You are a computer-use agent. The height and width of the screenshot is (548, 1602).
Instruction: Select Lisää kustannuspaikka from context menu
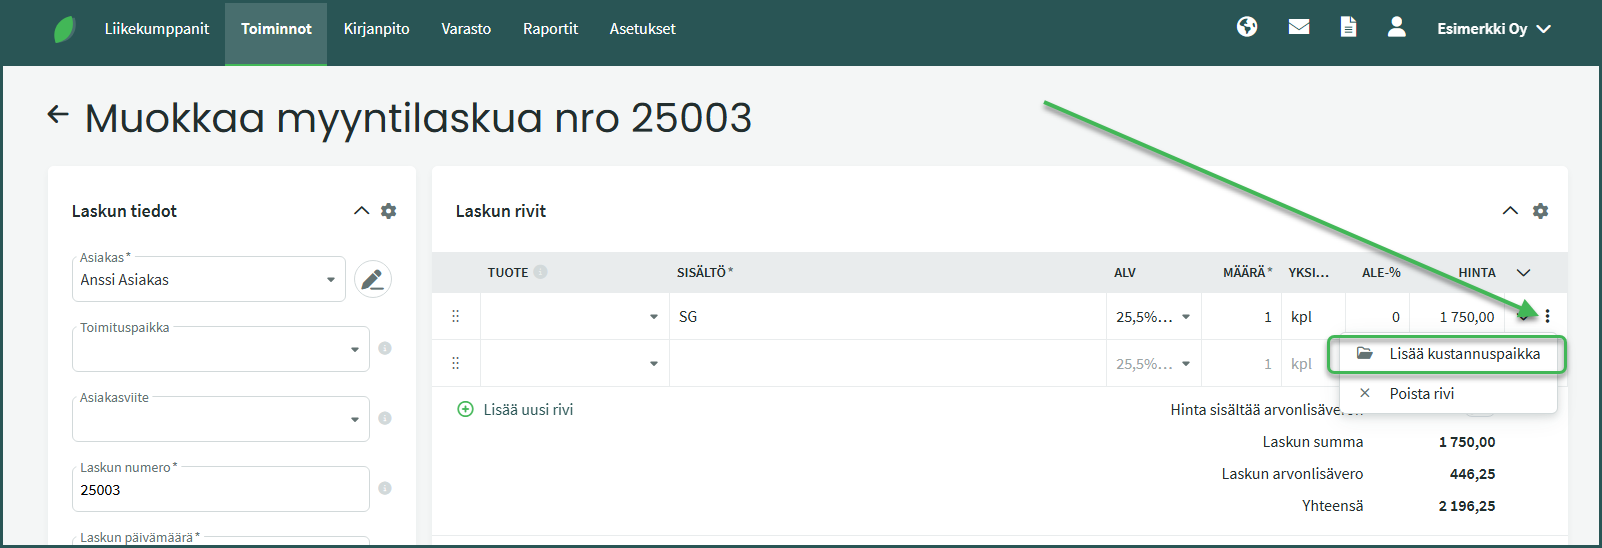coord(1463,354)
